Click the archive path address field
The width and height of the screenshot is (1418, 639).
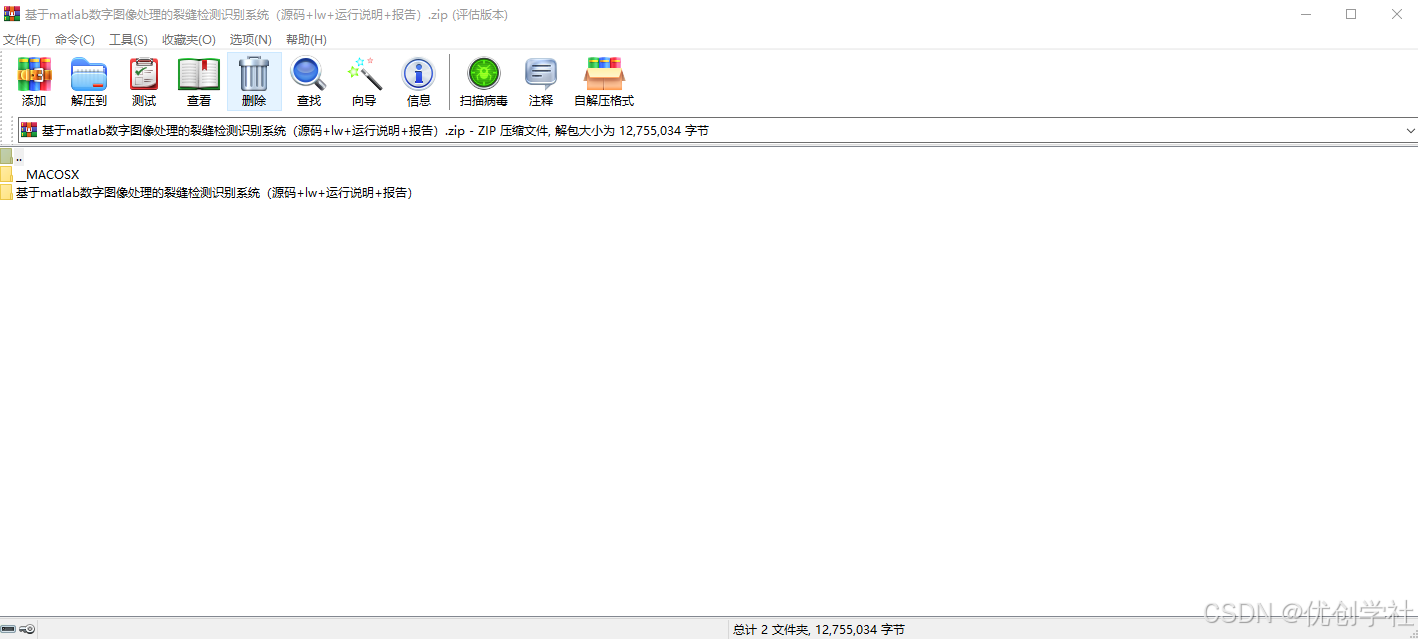pyautogui.click(x=718, y=131)
